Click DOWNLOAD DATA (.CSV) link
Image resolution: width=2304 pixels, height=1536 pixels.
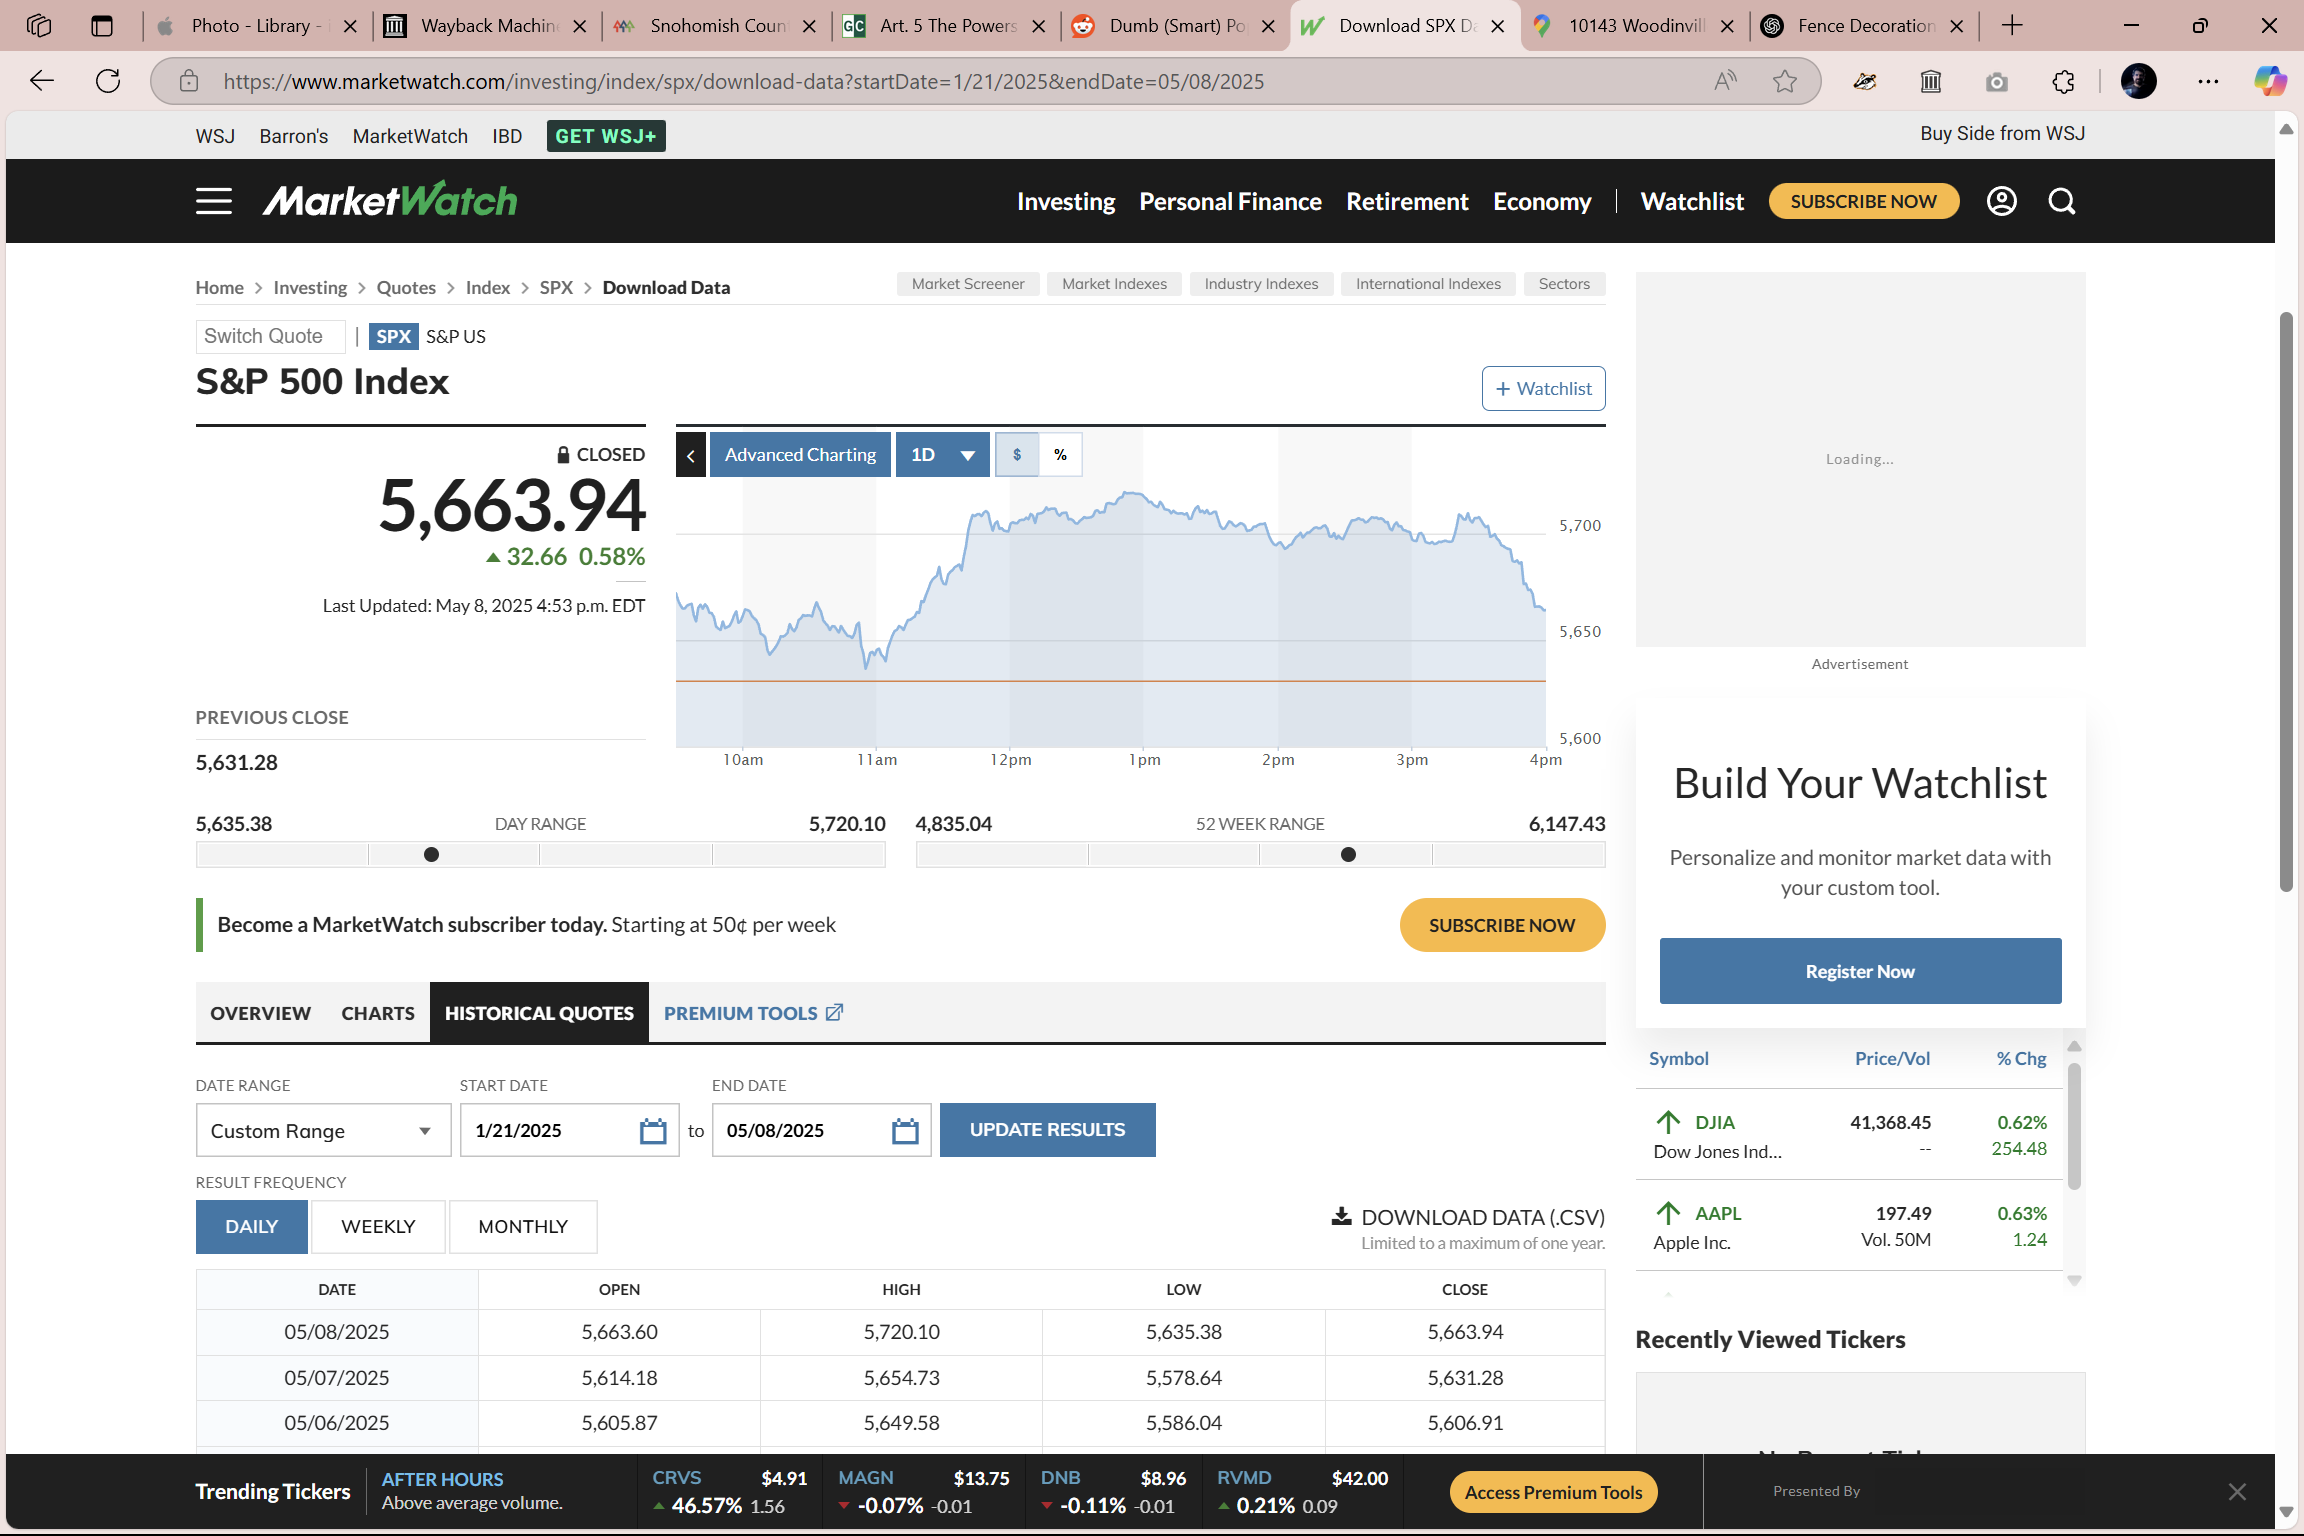tap(1468, 1217)
